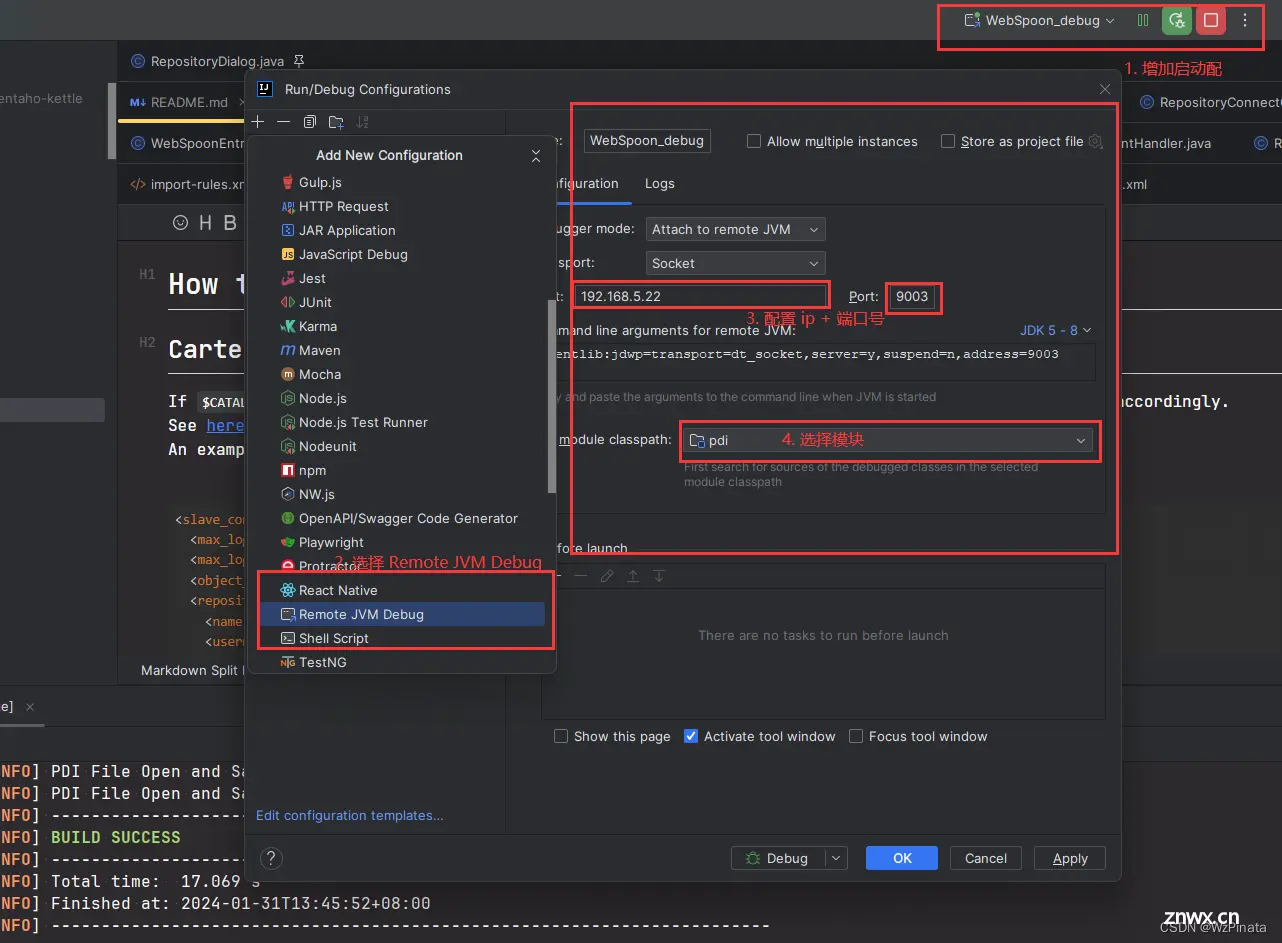Uncheck Activate tool window checkbox
This screenshot has width=1282, height=943.
point(691,736)
